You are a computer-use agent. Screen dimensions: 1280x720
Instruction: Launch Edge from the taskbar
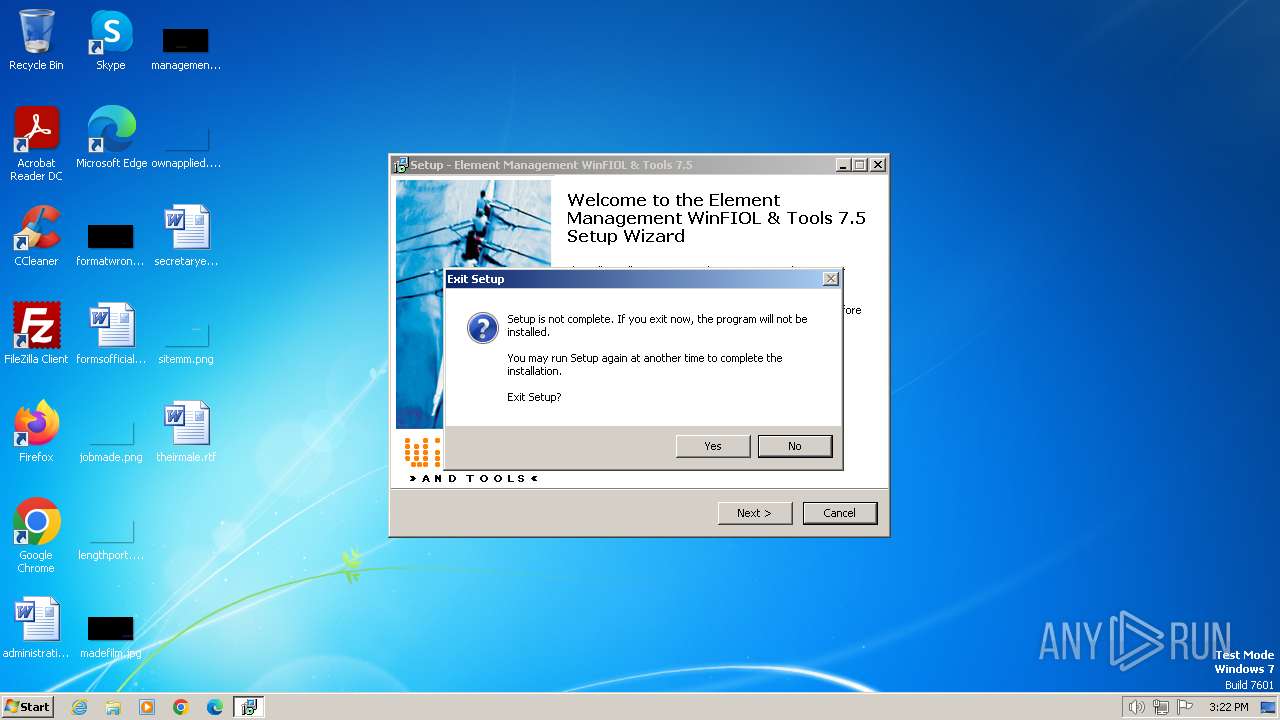click(x=215, y=707)
